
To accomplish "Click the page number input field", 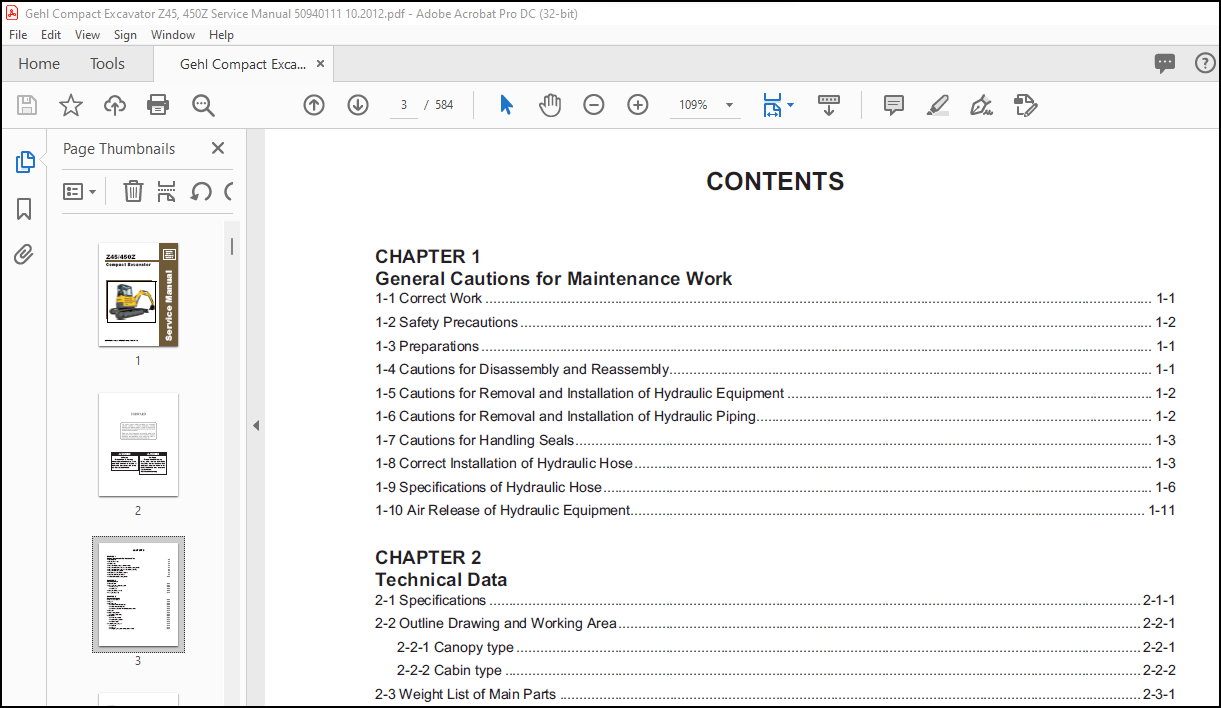I will coord(403,105).
